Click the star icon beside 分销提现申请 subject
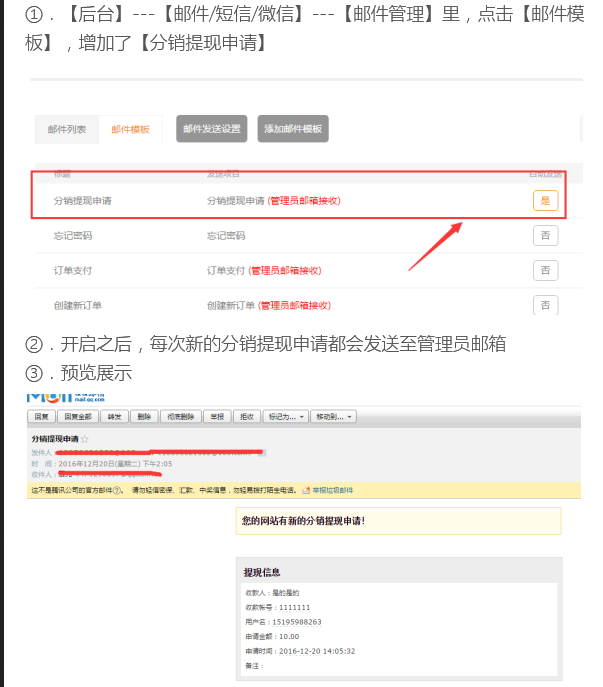Viewport: 603px width, 687px height. 85,439
